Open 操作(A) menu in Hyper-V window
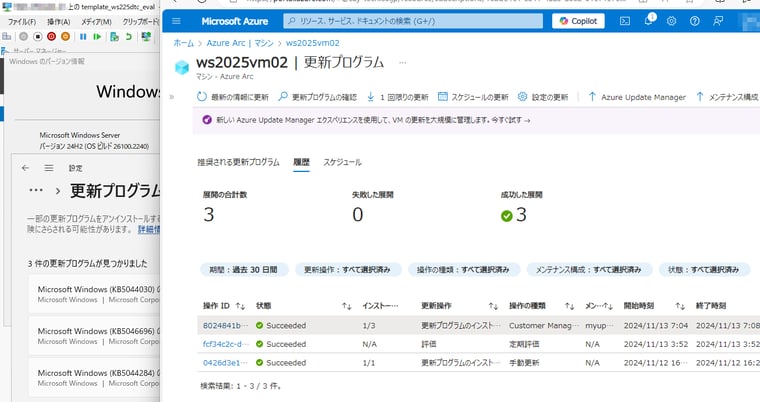The width and height of the screenshot is (760, 402). pos(59,22)
